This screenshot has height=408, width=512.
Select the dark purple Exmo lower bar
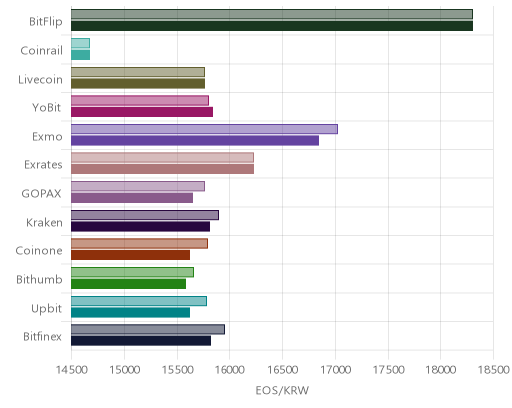click(195, 141)
